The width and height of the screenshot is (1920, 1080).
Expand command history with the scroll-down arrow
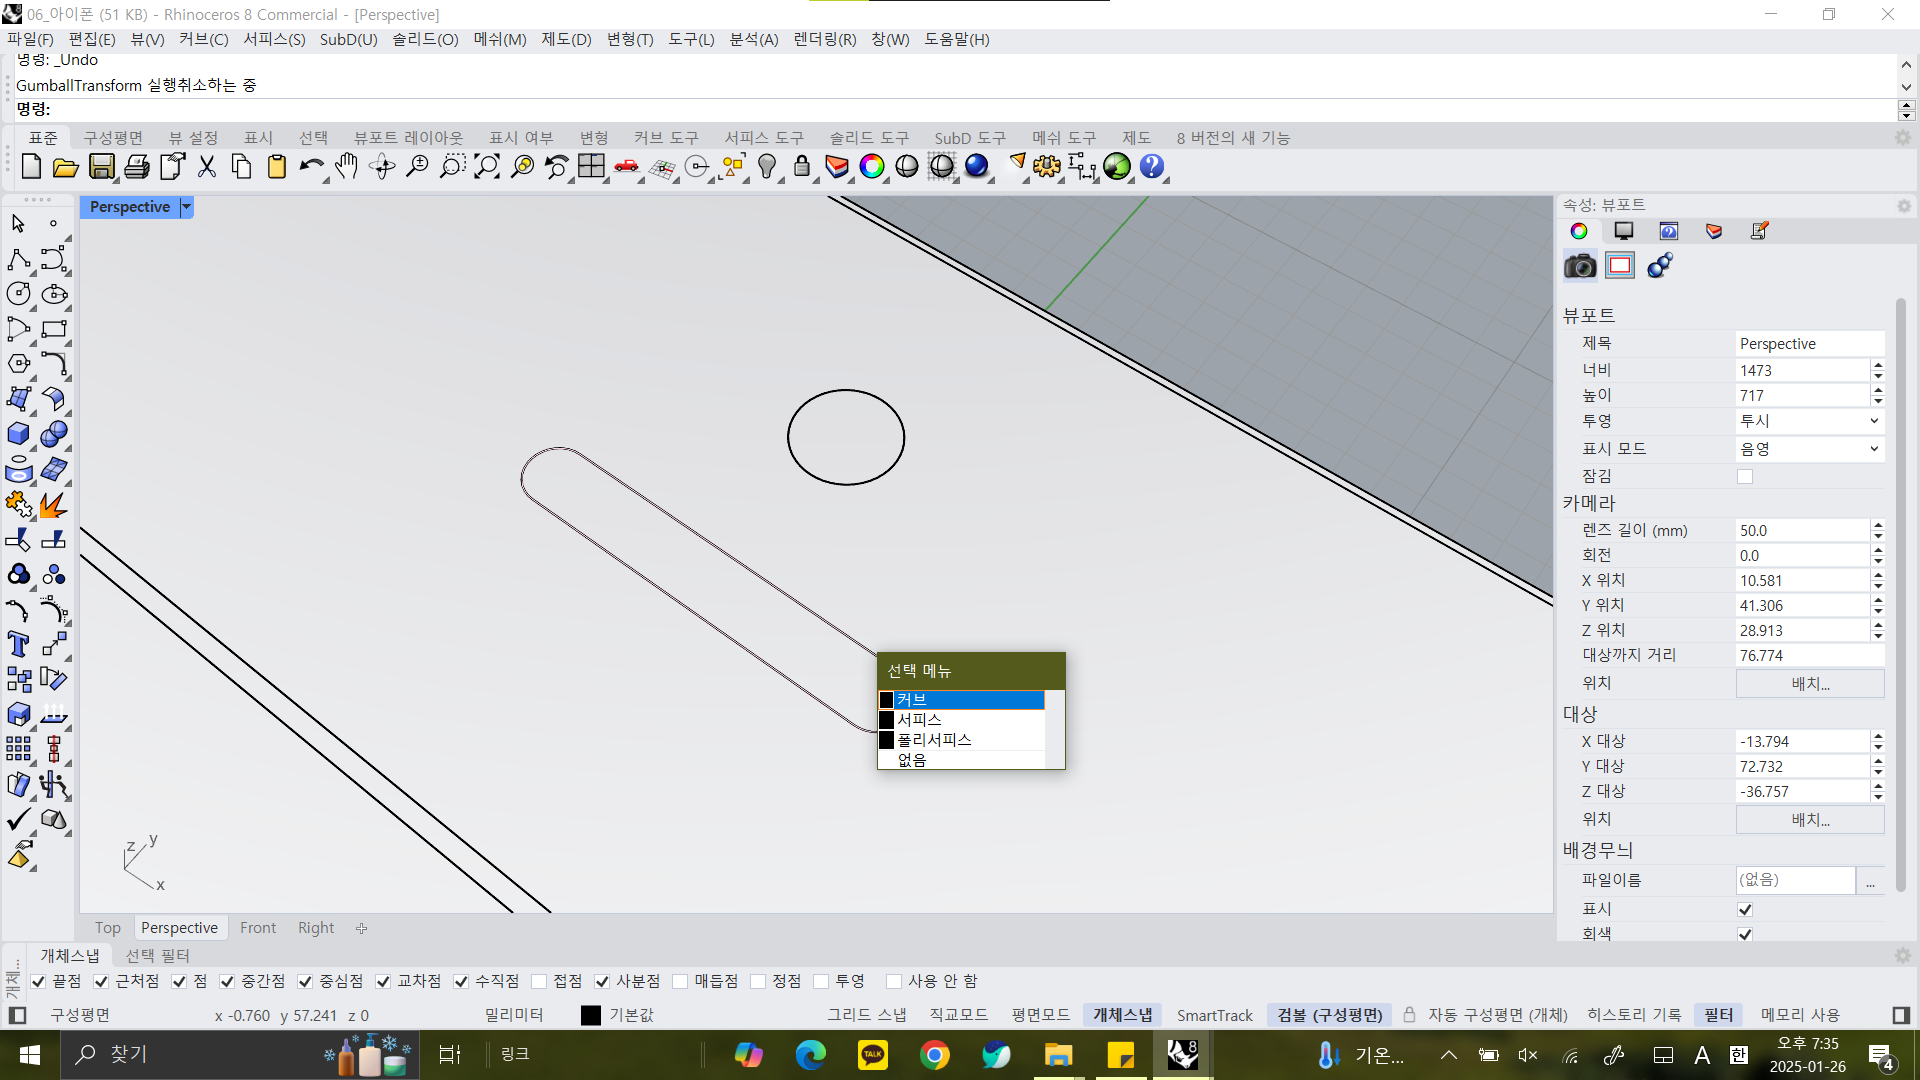click(x=1906, y=87)
